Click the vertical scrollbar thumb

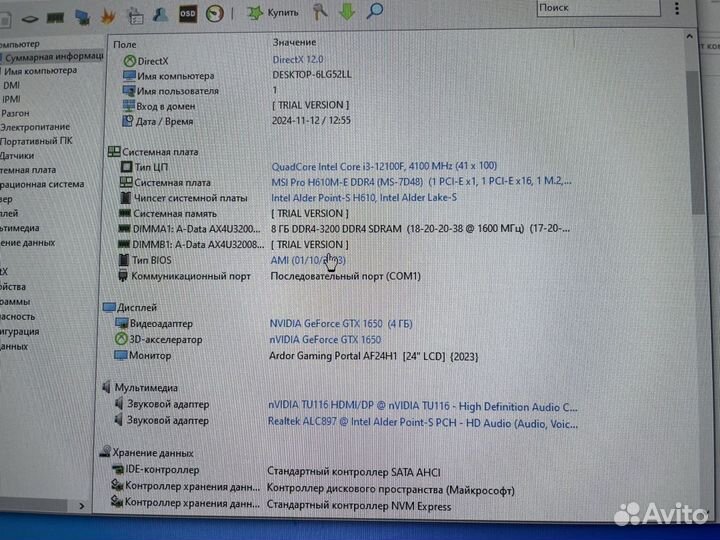point(695,142)
